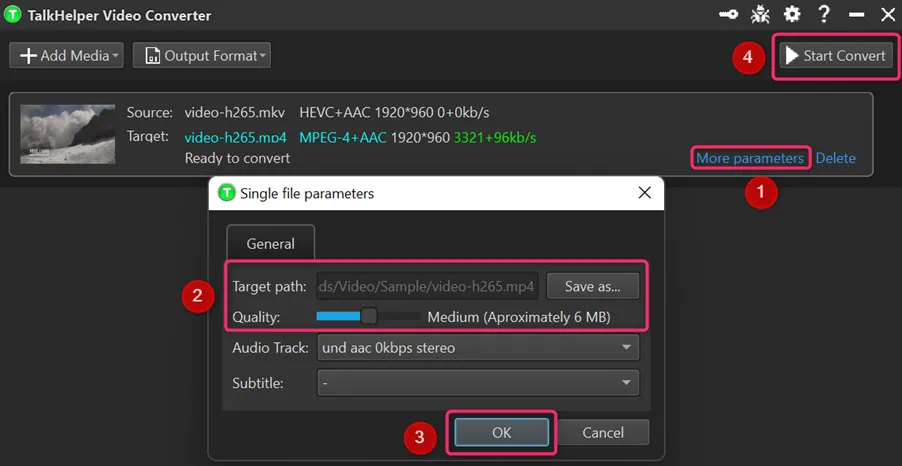This screenshot has width=902, height=466.
Task: Click the MPEG-4+AAC target codec text
Action: coord(343,137)
